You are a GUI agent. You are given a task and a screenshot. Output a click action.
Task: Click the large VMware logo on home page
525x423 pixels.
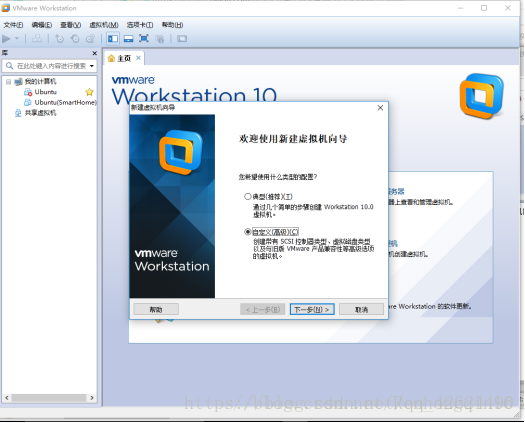tap(481, 96)
